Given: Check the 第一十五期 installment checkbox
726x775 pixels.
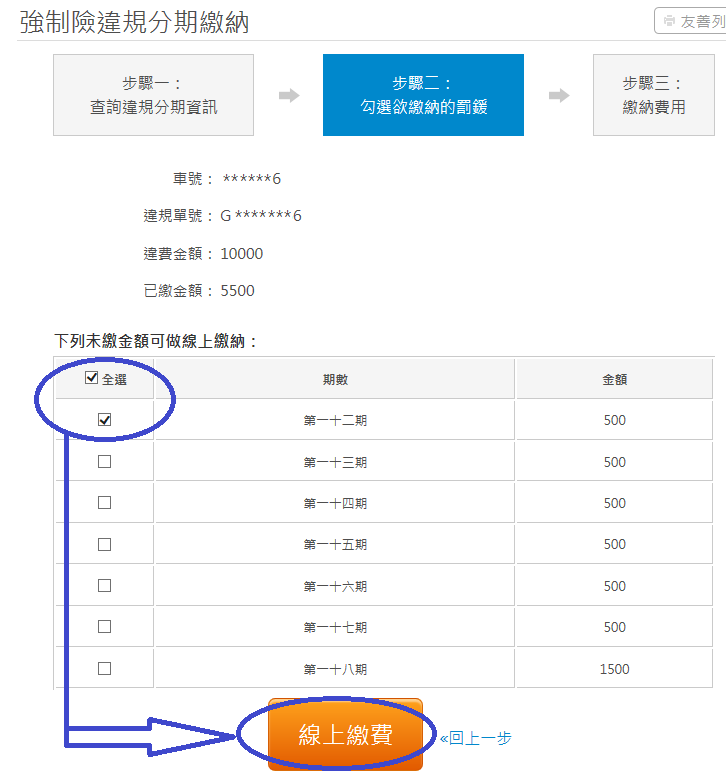Looking at the screenshot, I should (x=104, y=544).
